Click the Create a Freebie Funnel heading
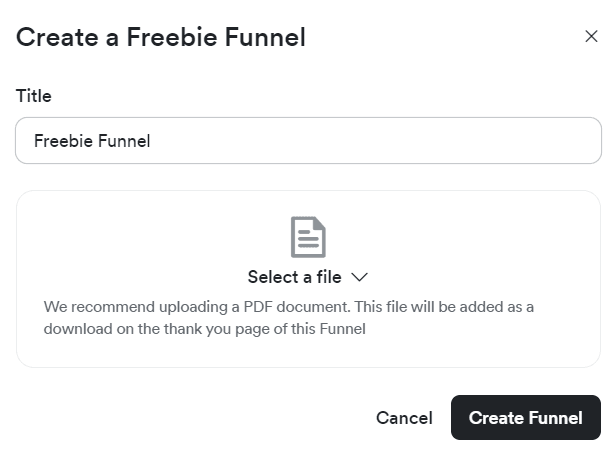The image size is (616, 457). tap(161, 38)
